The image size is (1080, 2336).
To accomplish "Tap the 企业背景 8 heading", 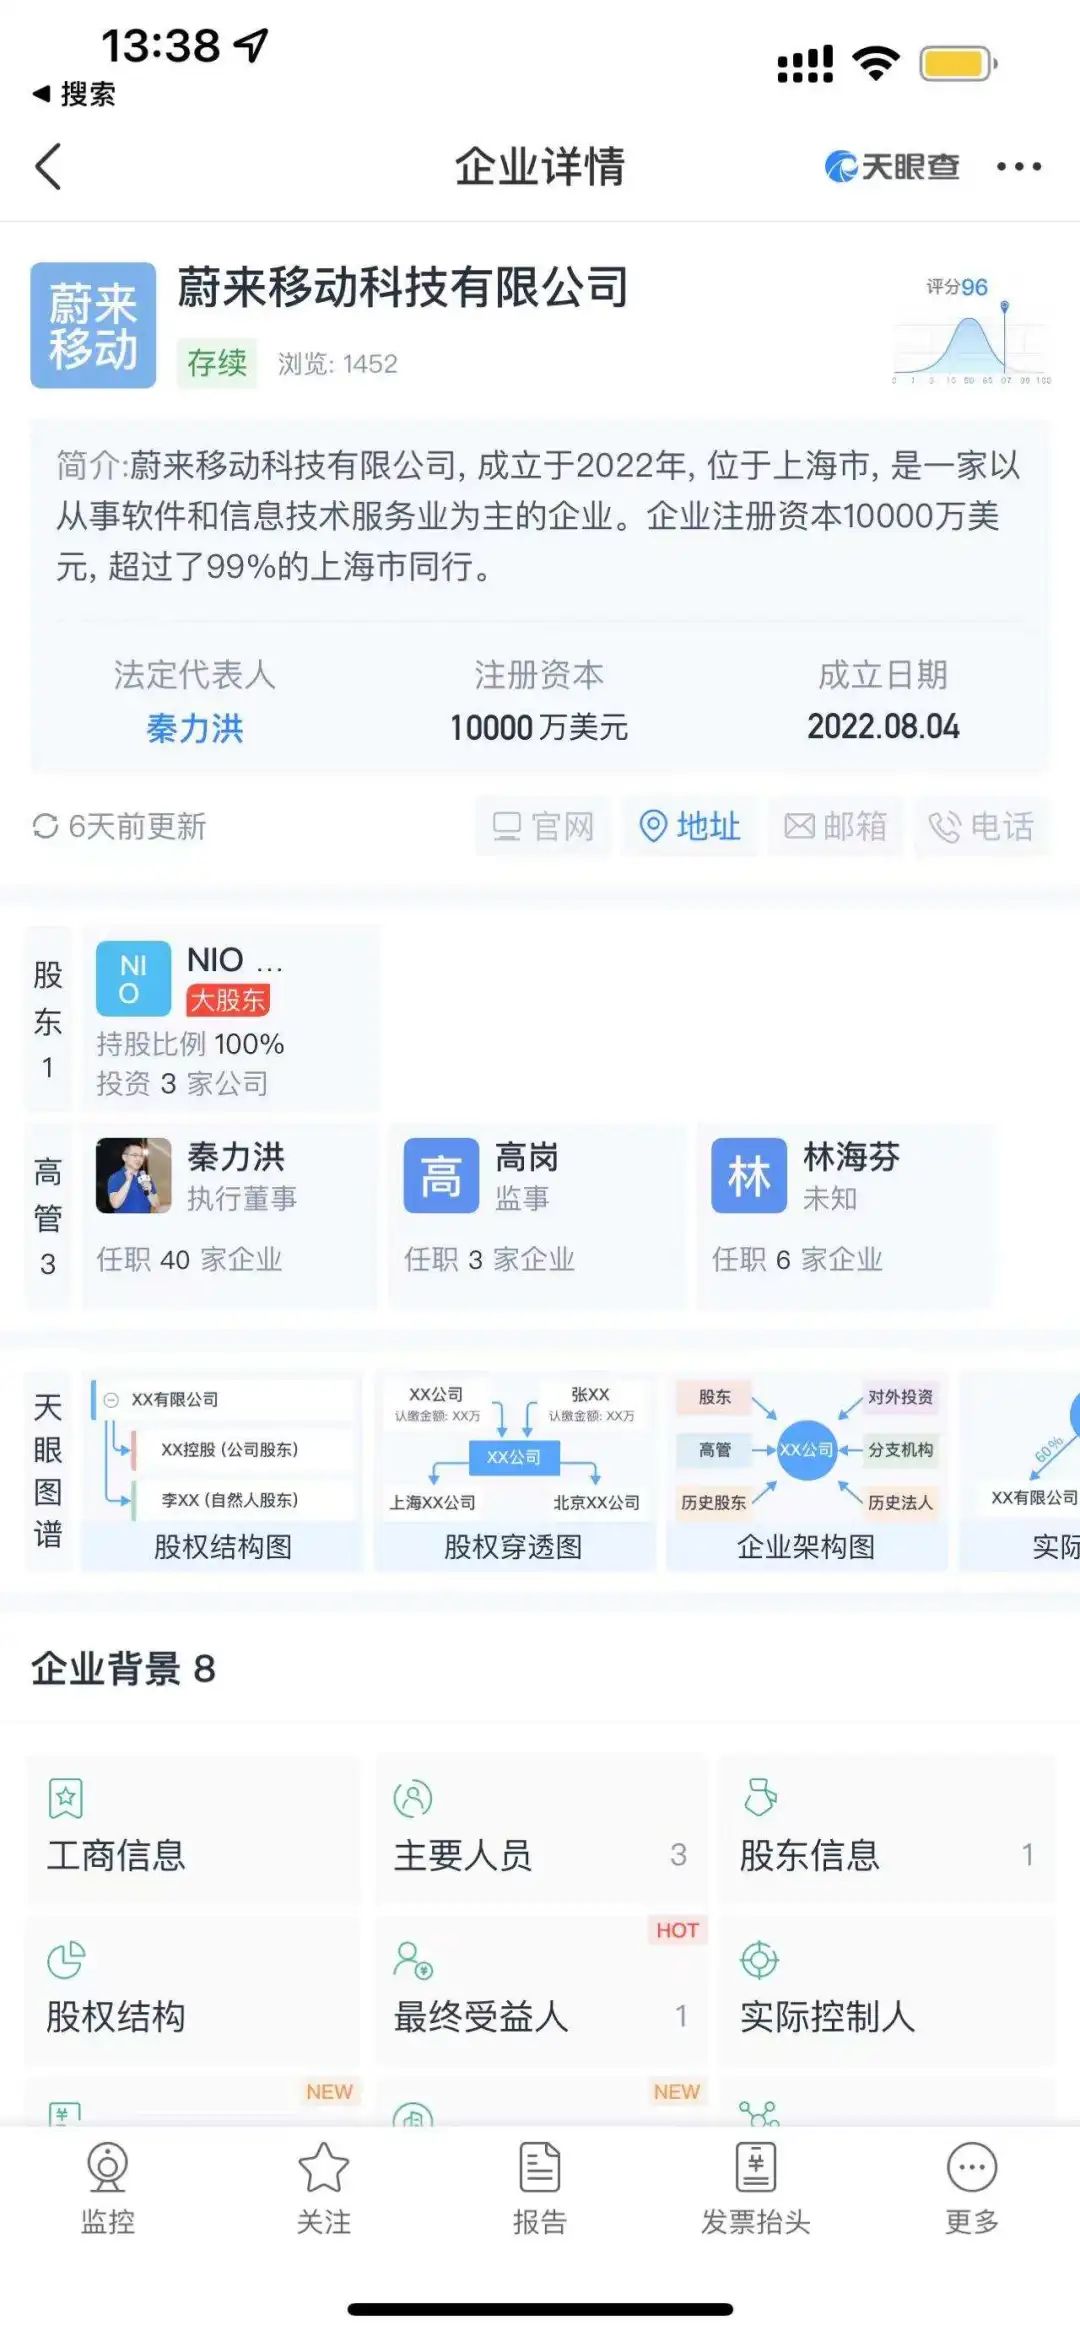I will pyautogui.click(x=123, y=1668).
